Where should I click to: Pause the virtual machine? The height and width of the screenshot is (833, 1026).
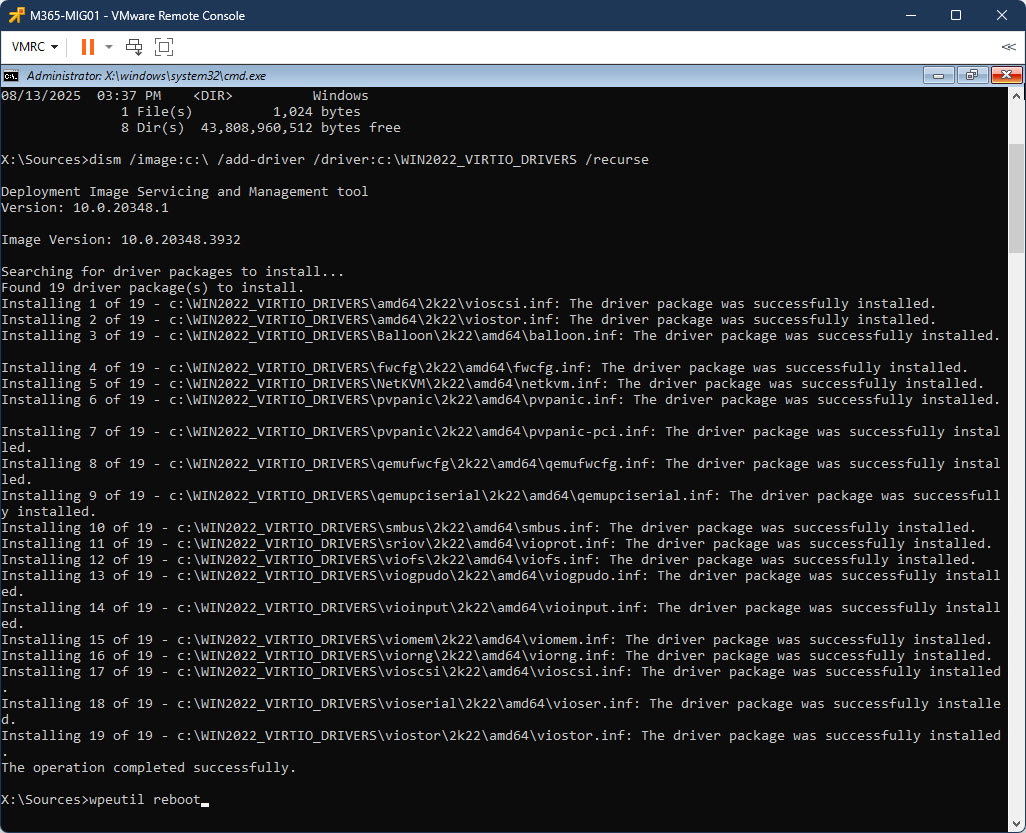(x=88, y=46)
